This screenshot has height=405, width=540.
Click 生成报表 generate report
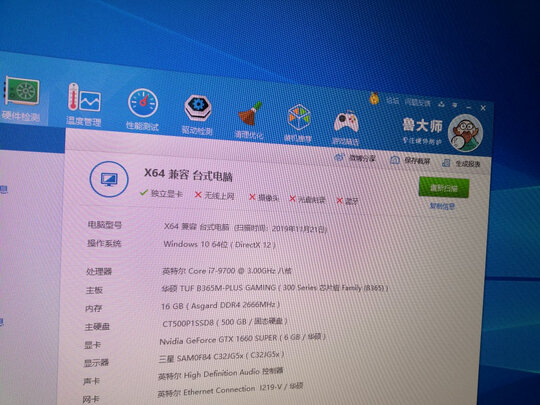coord(461,163)
